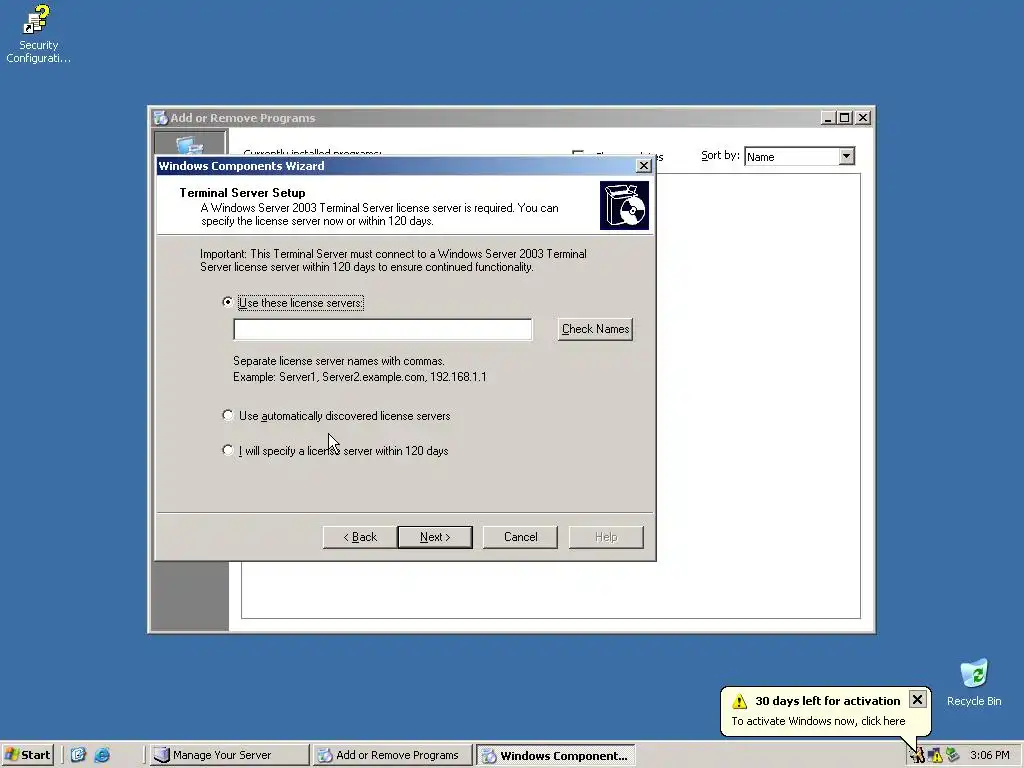The width and height of the screenshot is (1024, 768).
Task: Choose I will specify a license server later
Action: point(228,450)
